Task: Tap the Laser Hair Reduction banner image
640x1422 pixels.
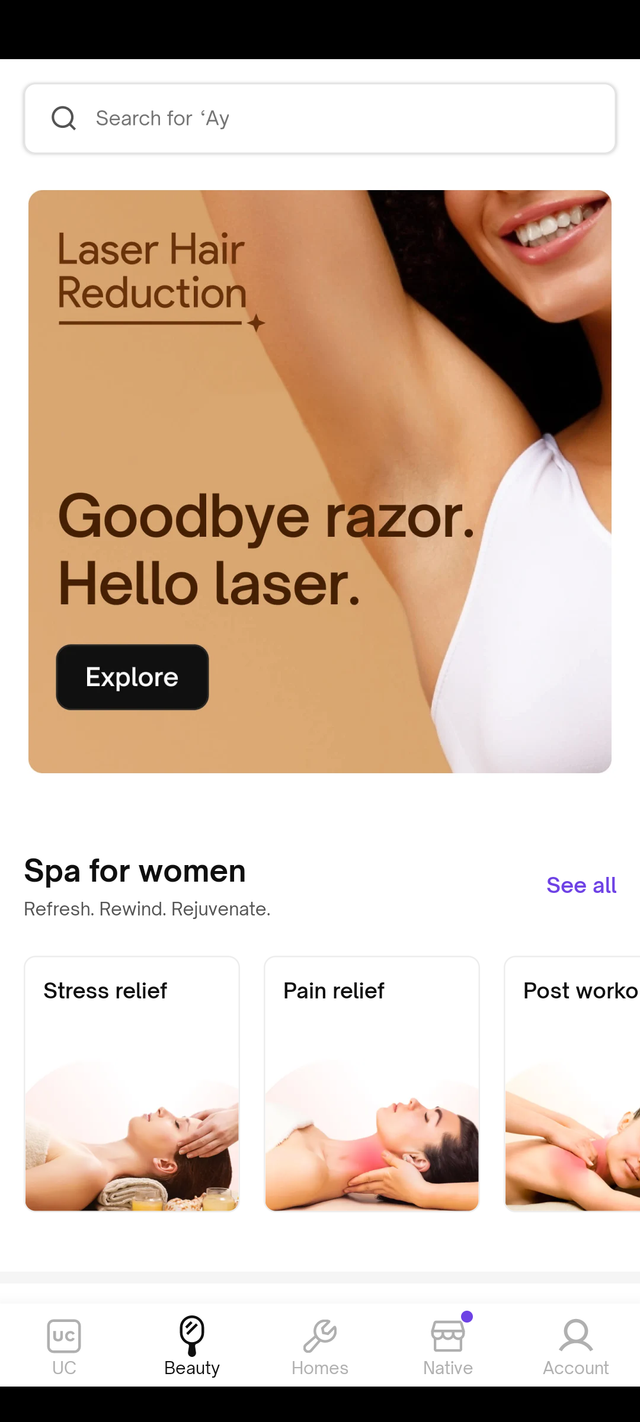Action: point(320,481)
